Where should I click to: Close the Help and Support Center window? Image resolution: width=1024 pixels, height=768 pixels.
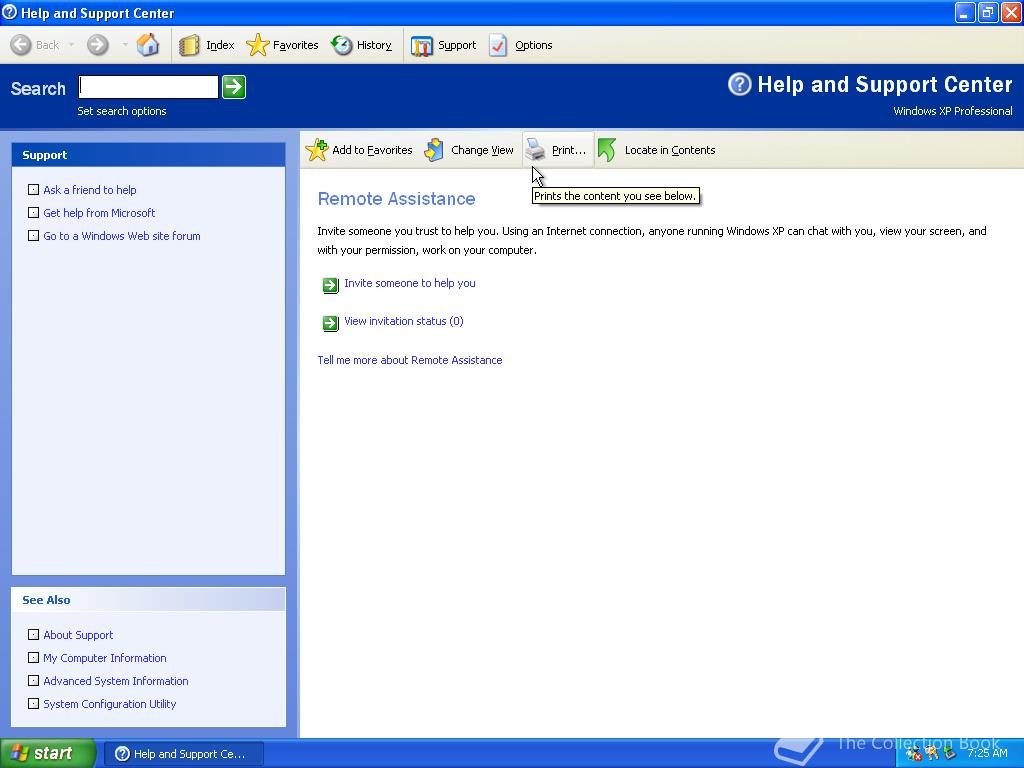click(x=1011, y=12)
